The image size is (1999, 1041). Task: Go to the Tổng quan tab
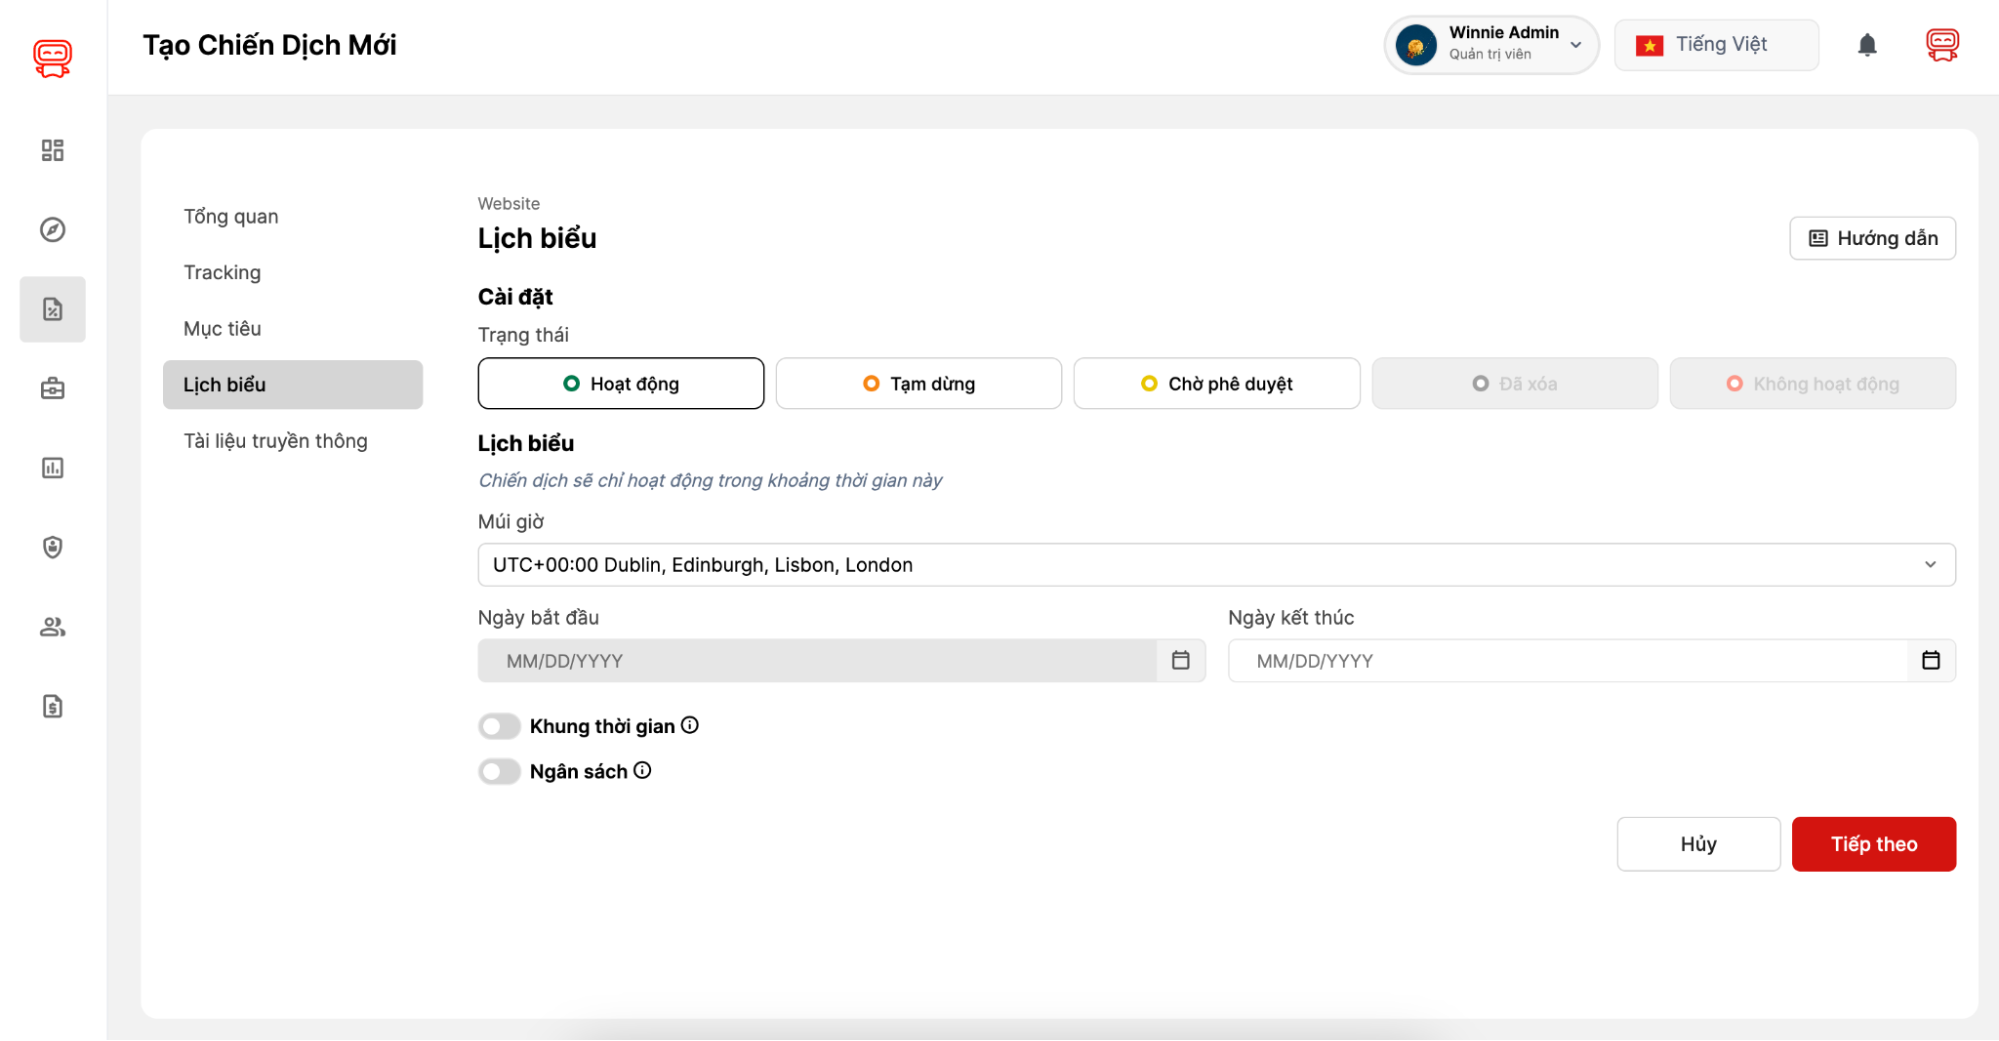click(x=231, y=217)
